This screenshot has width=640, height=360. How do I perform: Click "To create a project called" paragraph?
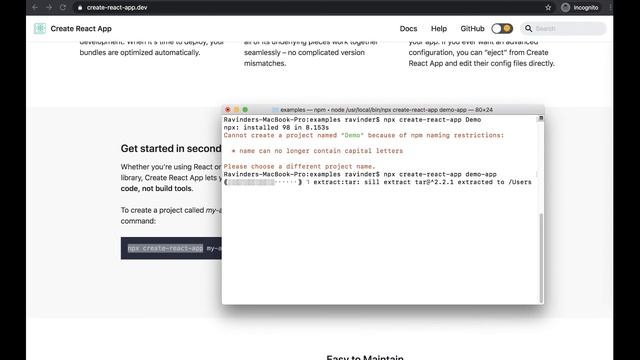tap(171, 216)
